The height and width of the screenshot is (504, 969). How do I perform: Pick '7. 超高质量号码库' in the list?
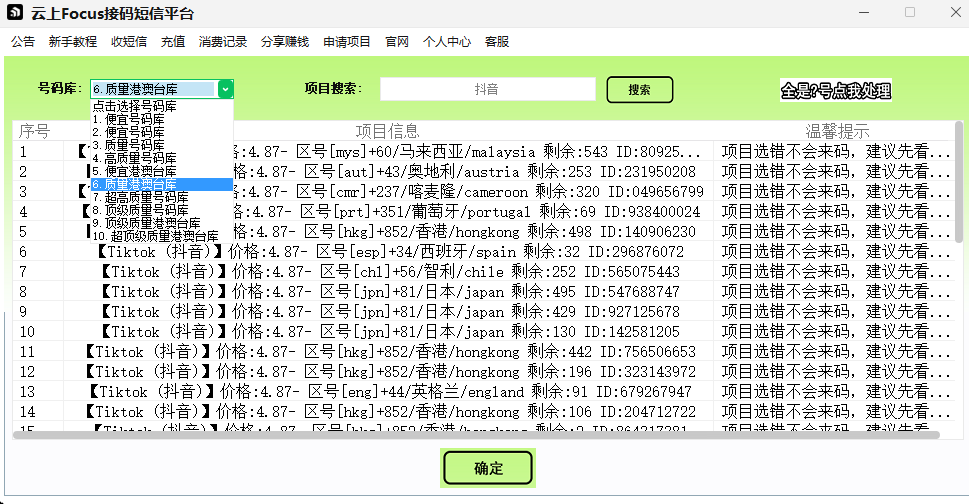pos(146,197)
